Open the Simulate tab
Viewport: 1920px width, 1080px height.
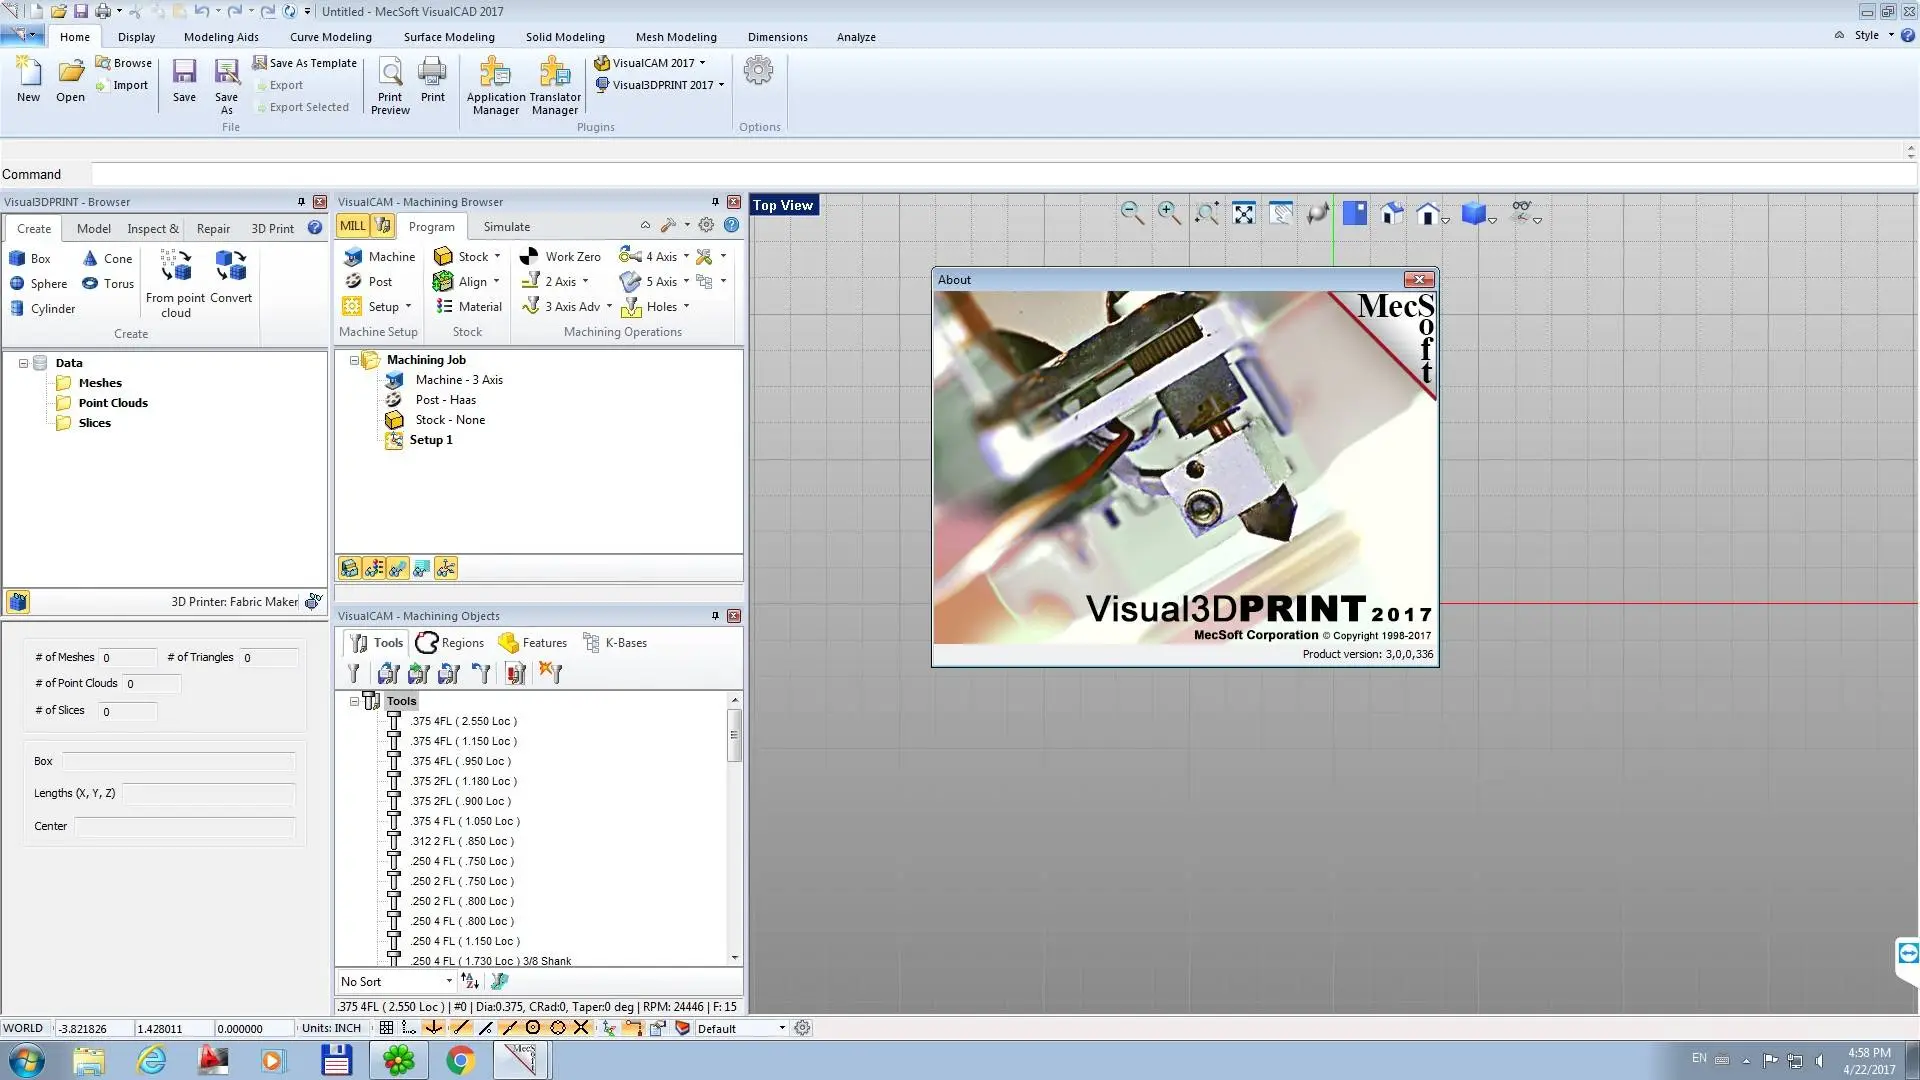pos(507,227)
